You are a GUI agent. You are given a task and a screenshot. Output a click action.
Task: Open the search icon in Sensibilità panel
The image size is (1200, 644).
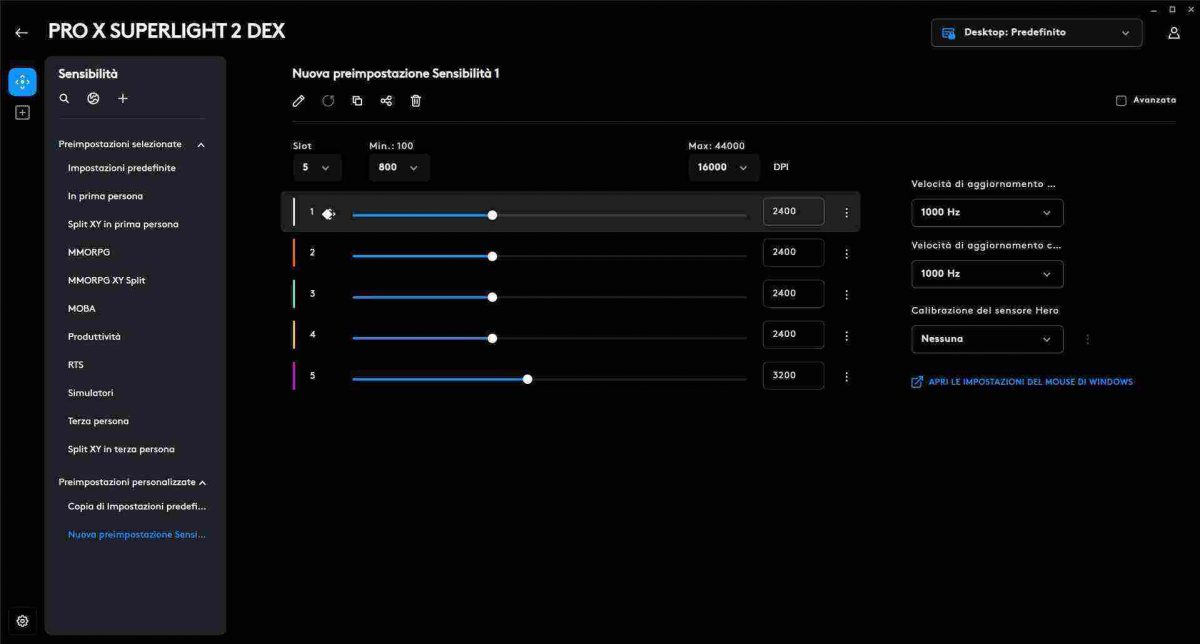coord(64,99)
